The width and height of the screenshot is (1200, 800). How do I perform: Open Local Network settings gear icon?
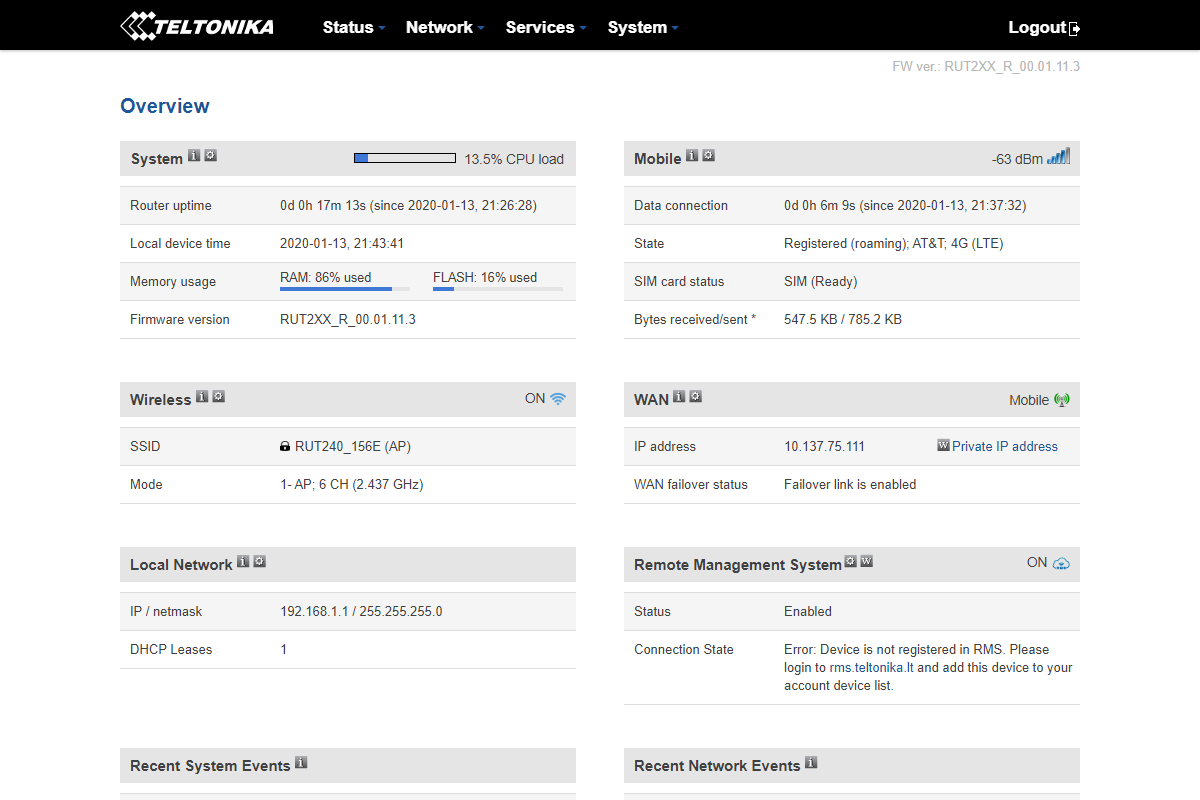click(x=259, y=562)
